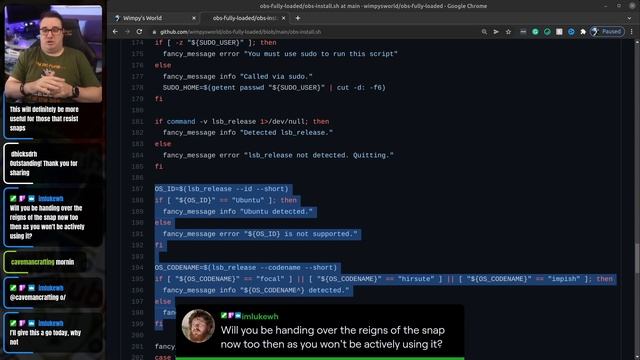Screen dimensions: 640x360
Task: Open the blue circular extension icon
Action: click(571, 32)
